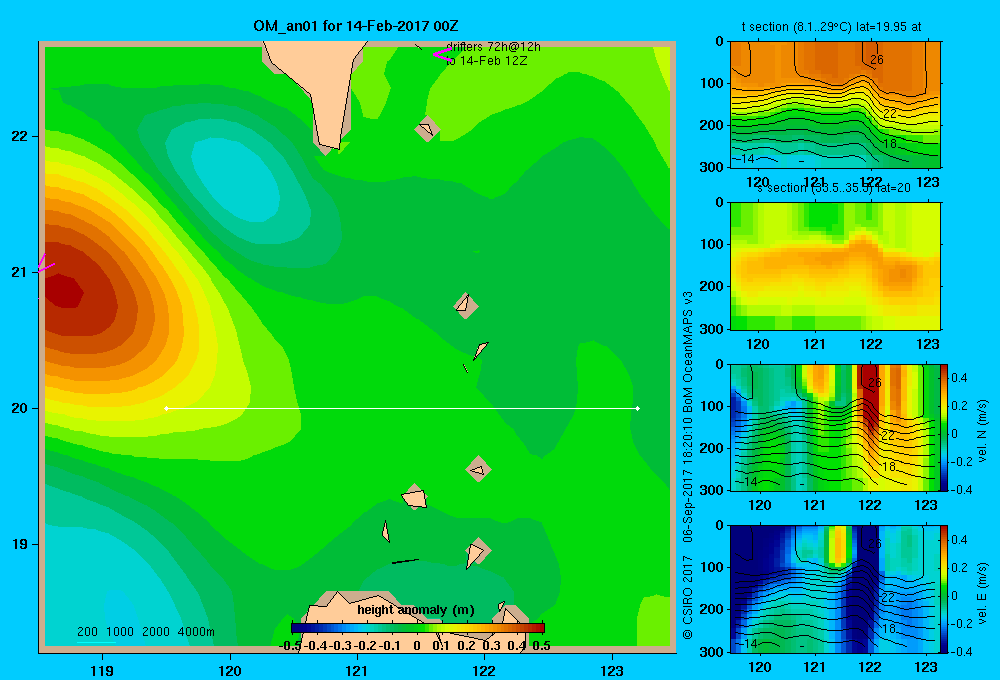Viewport: 1000px width, 680px height.
Task: Click the salinity section plot
Action: [x=835, y=266]
